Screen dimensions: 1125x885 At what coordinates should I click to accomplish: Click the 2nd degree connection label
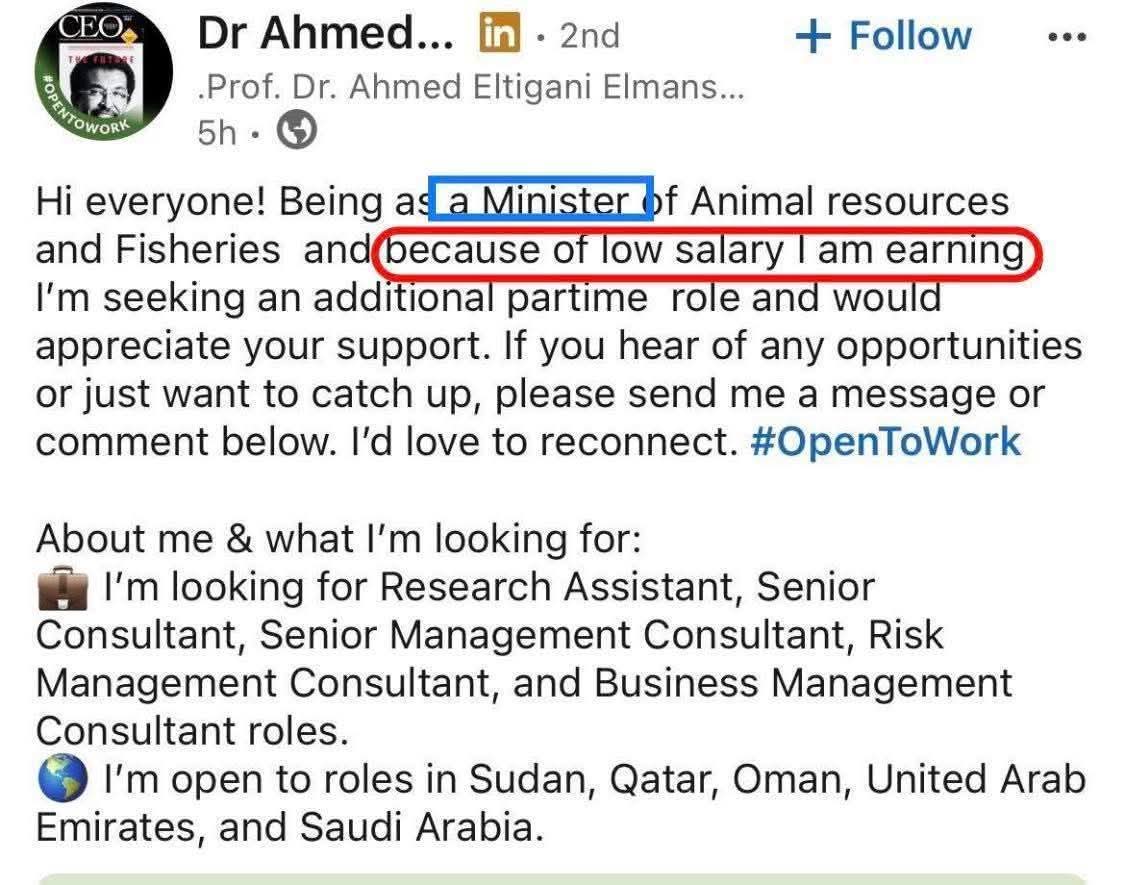coord(589,36)
